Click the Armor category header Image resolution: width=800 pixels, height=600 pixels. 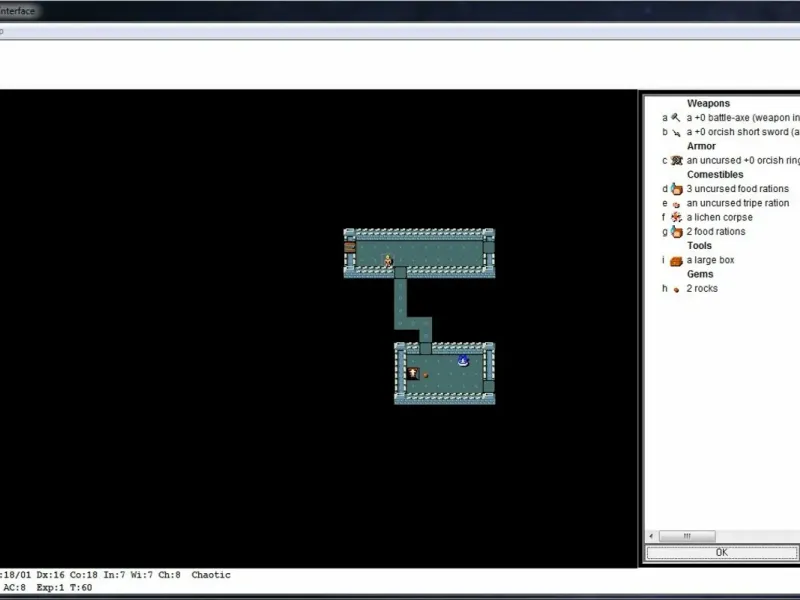701,146
